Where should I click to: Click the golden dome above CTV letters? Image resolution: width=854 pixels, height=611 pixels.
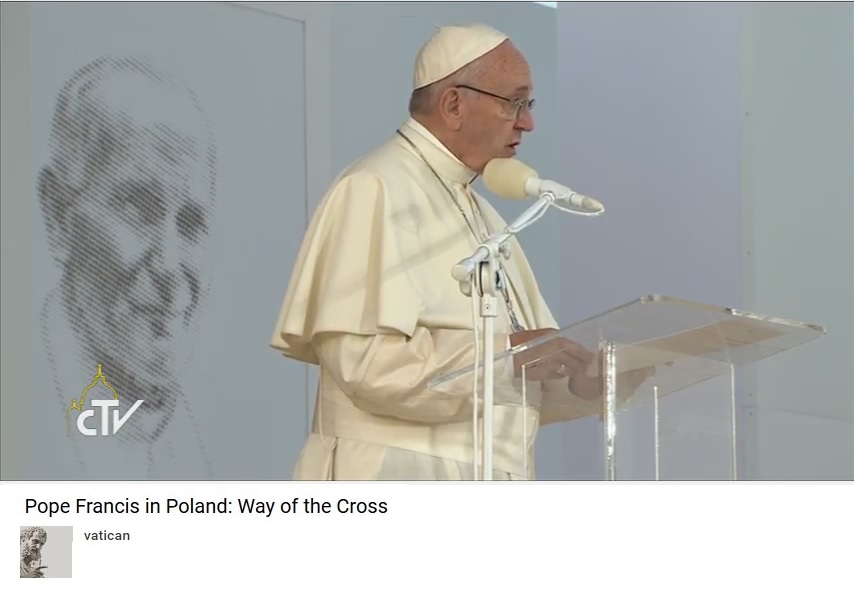[99, 386]
